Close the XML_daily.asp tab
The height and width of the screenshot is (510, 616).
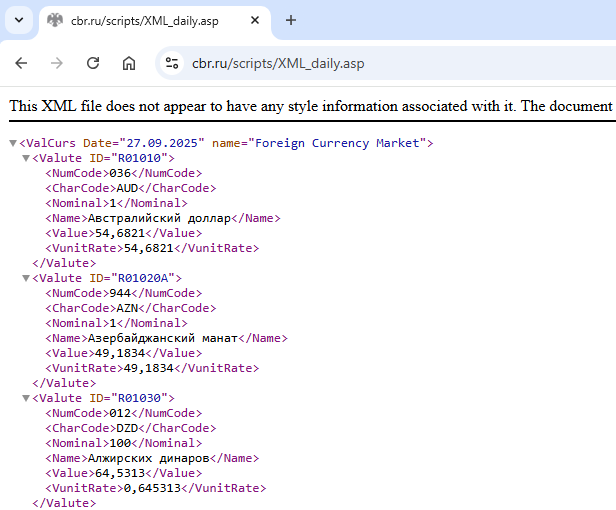(255, 20)
